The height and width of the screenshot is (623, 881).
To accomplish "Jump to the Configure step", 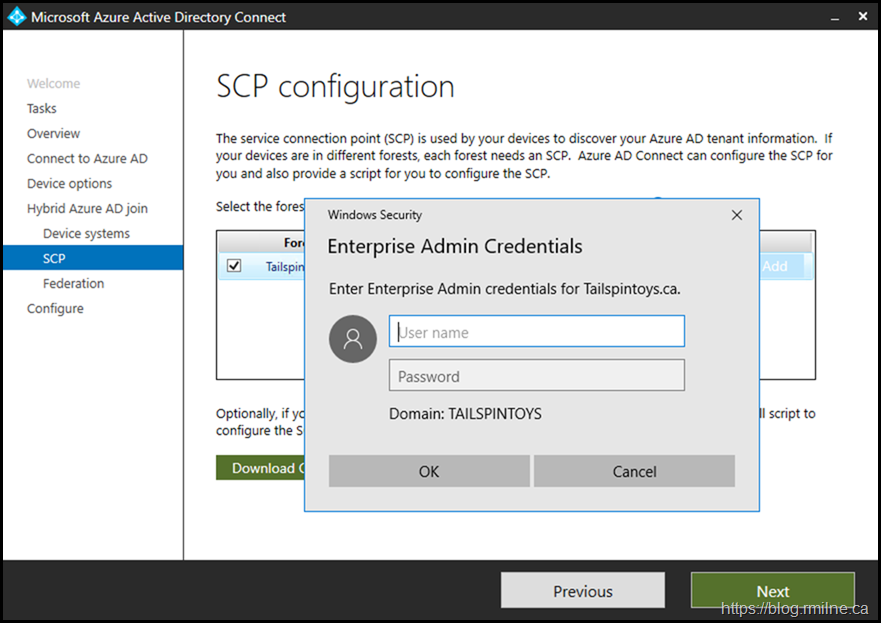I will (55, 308).
